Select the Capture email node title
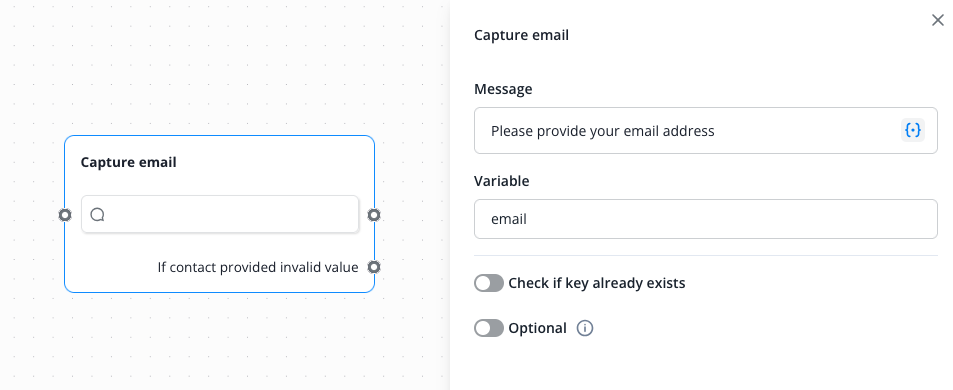This screenshot has width=953, height=390. point(129,162)
